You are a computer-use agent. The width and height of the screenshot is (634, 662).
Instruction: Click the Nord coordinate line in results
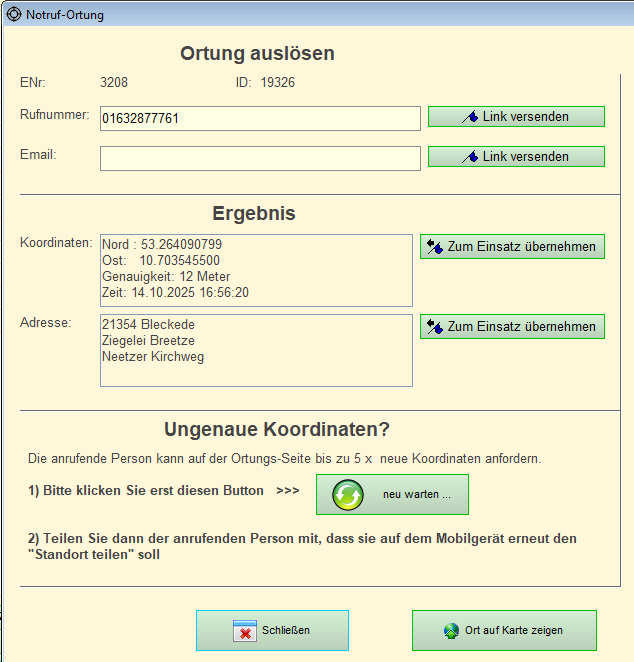(162, 245)
